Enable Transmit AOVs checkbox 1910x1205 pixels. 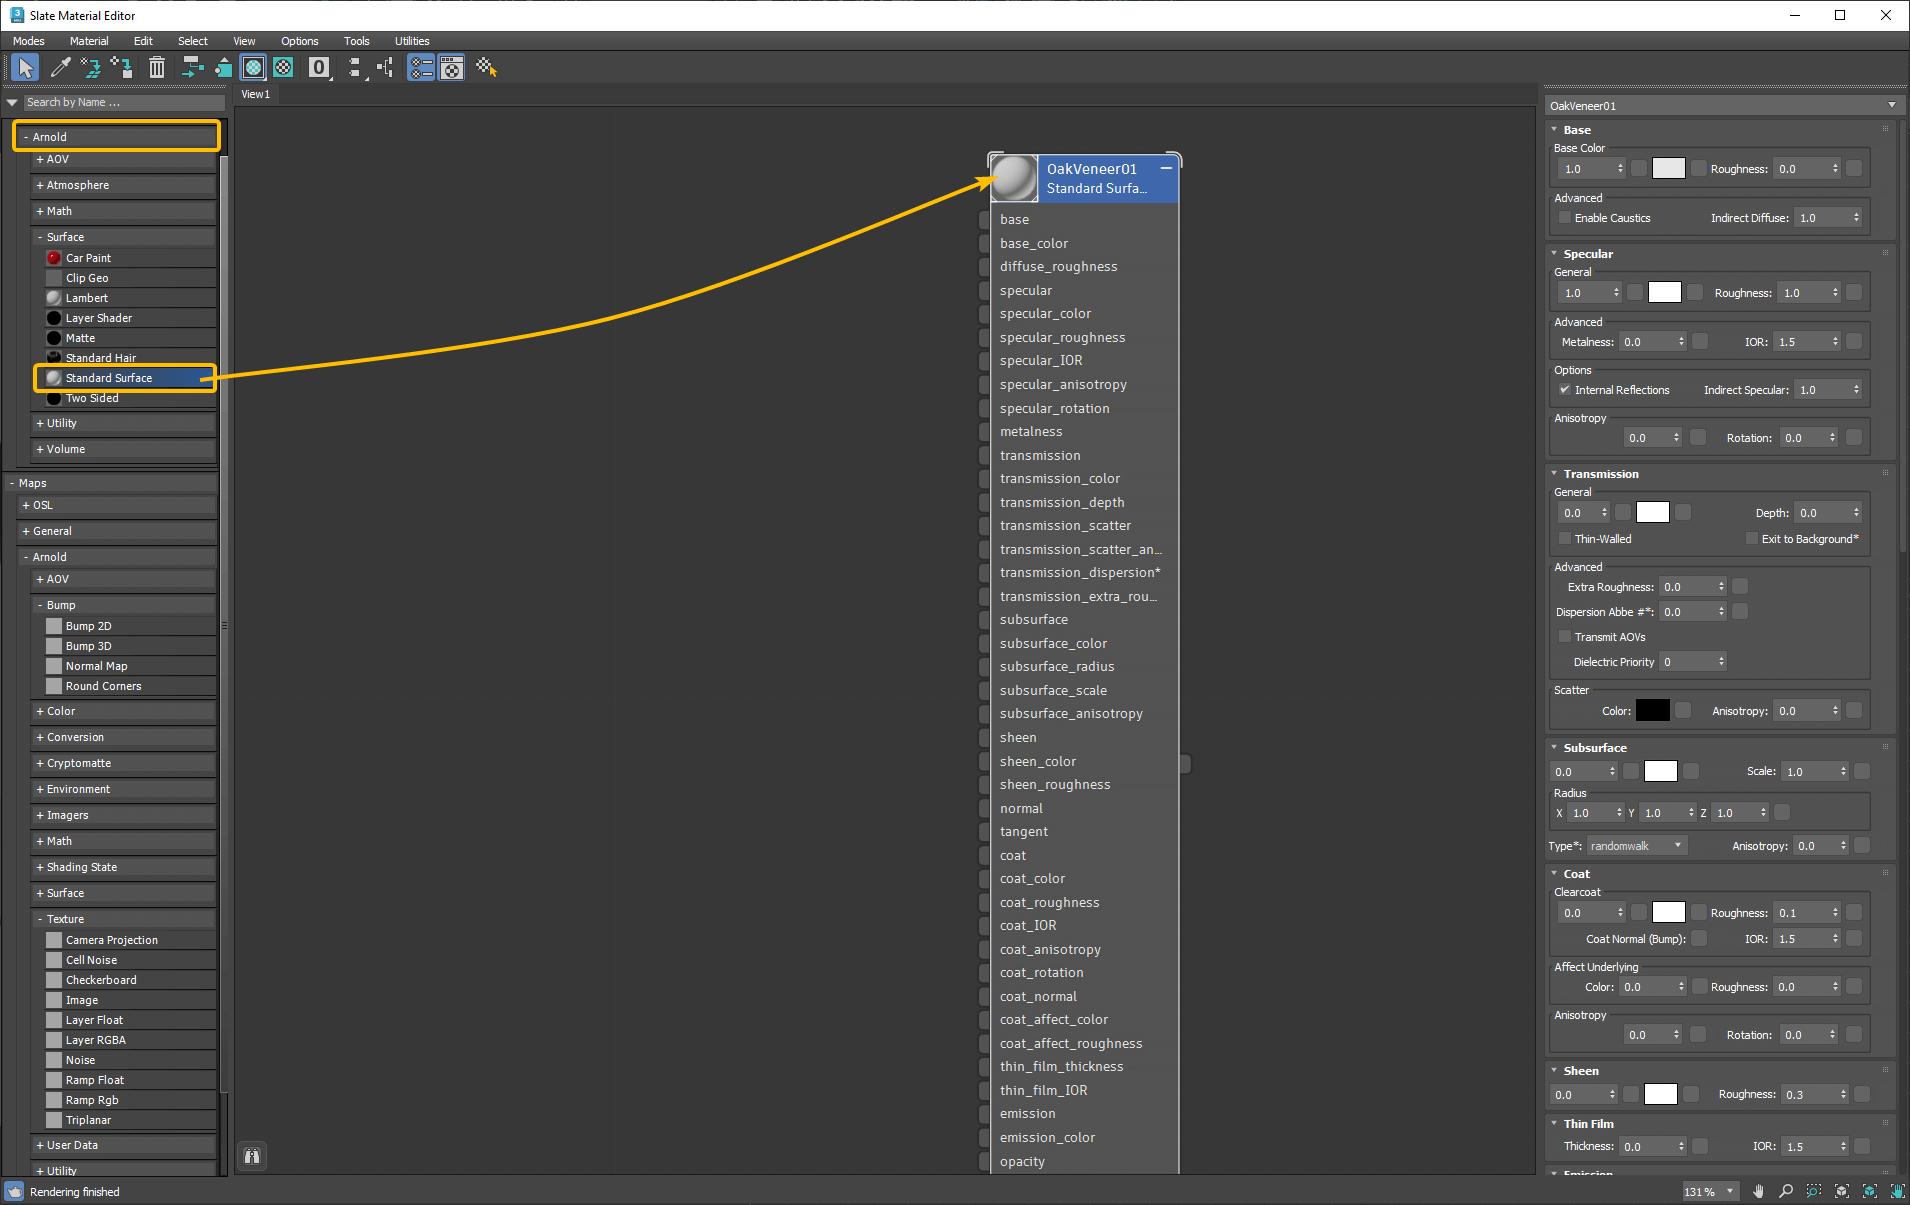point(1565,637)
